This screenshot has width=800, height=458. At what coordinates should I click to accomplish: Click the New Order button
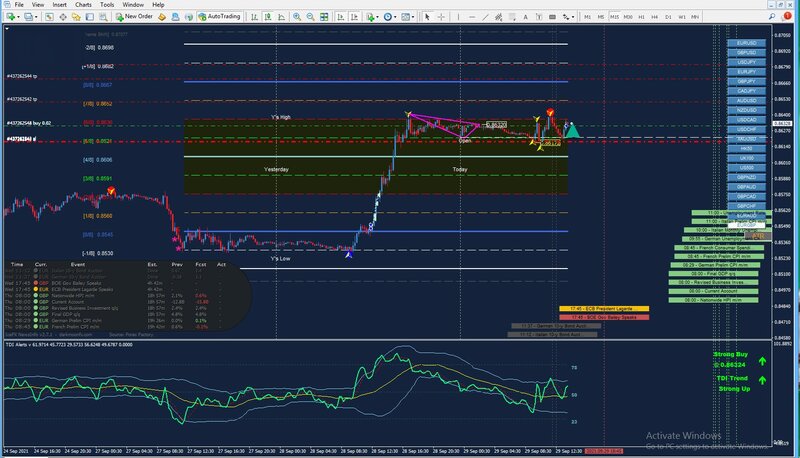[x=134, y=17]
